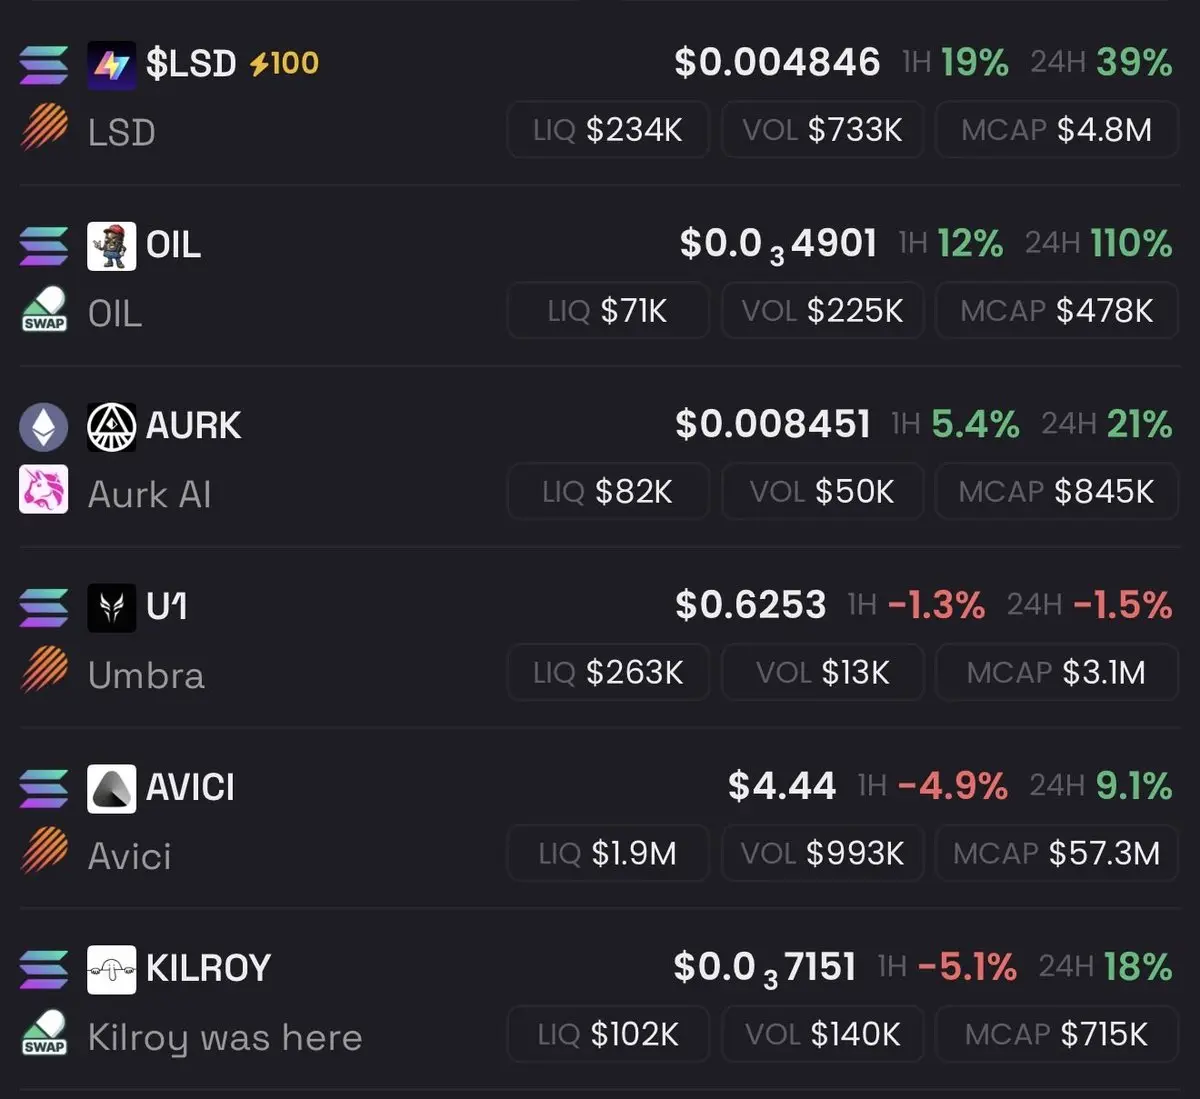1200x1099 pixels.
Task: Click the AURK token logo icon
Action: (x=111, y=427)
